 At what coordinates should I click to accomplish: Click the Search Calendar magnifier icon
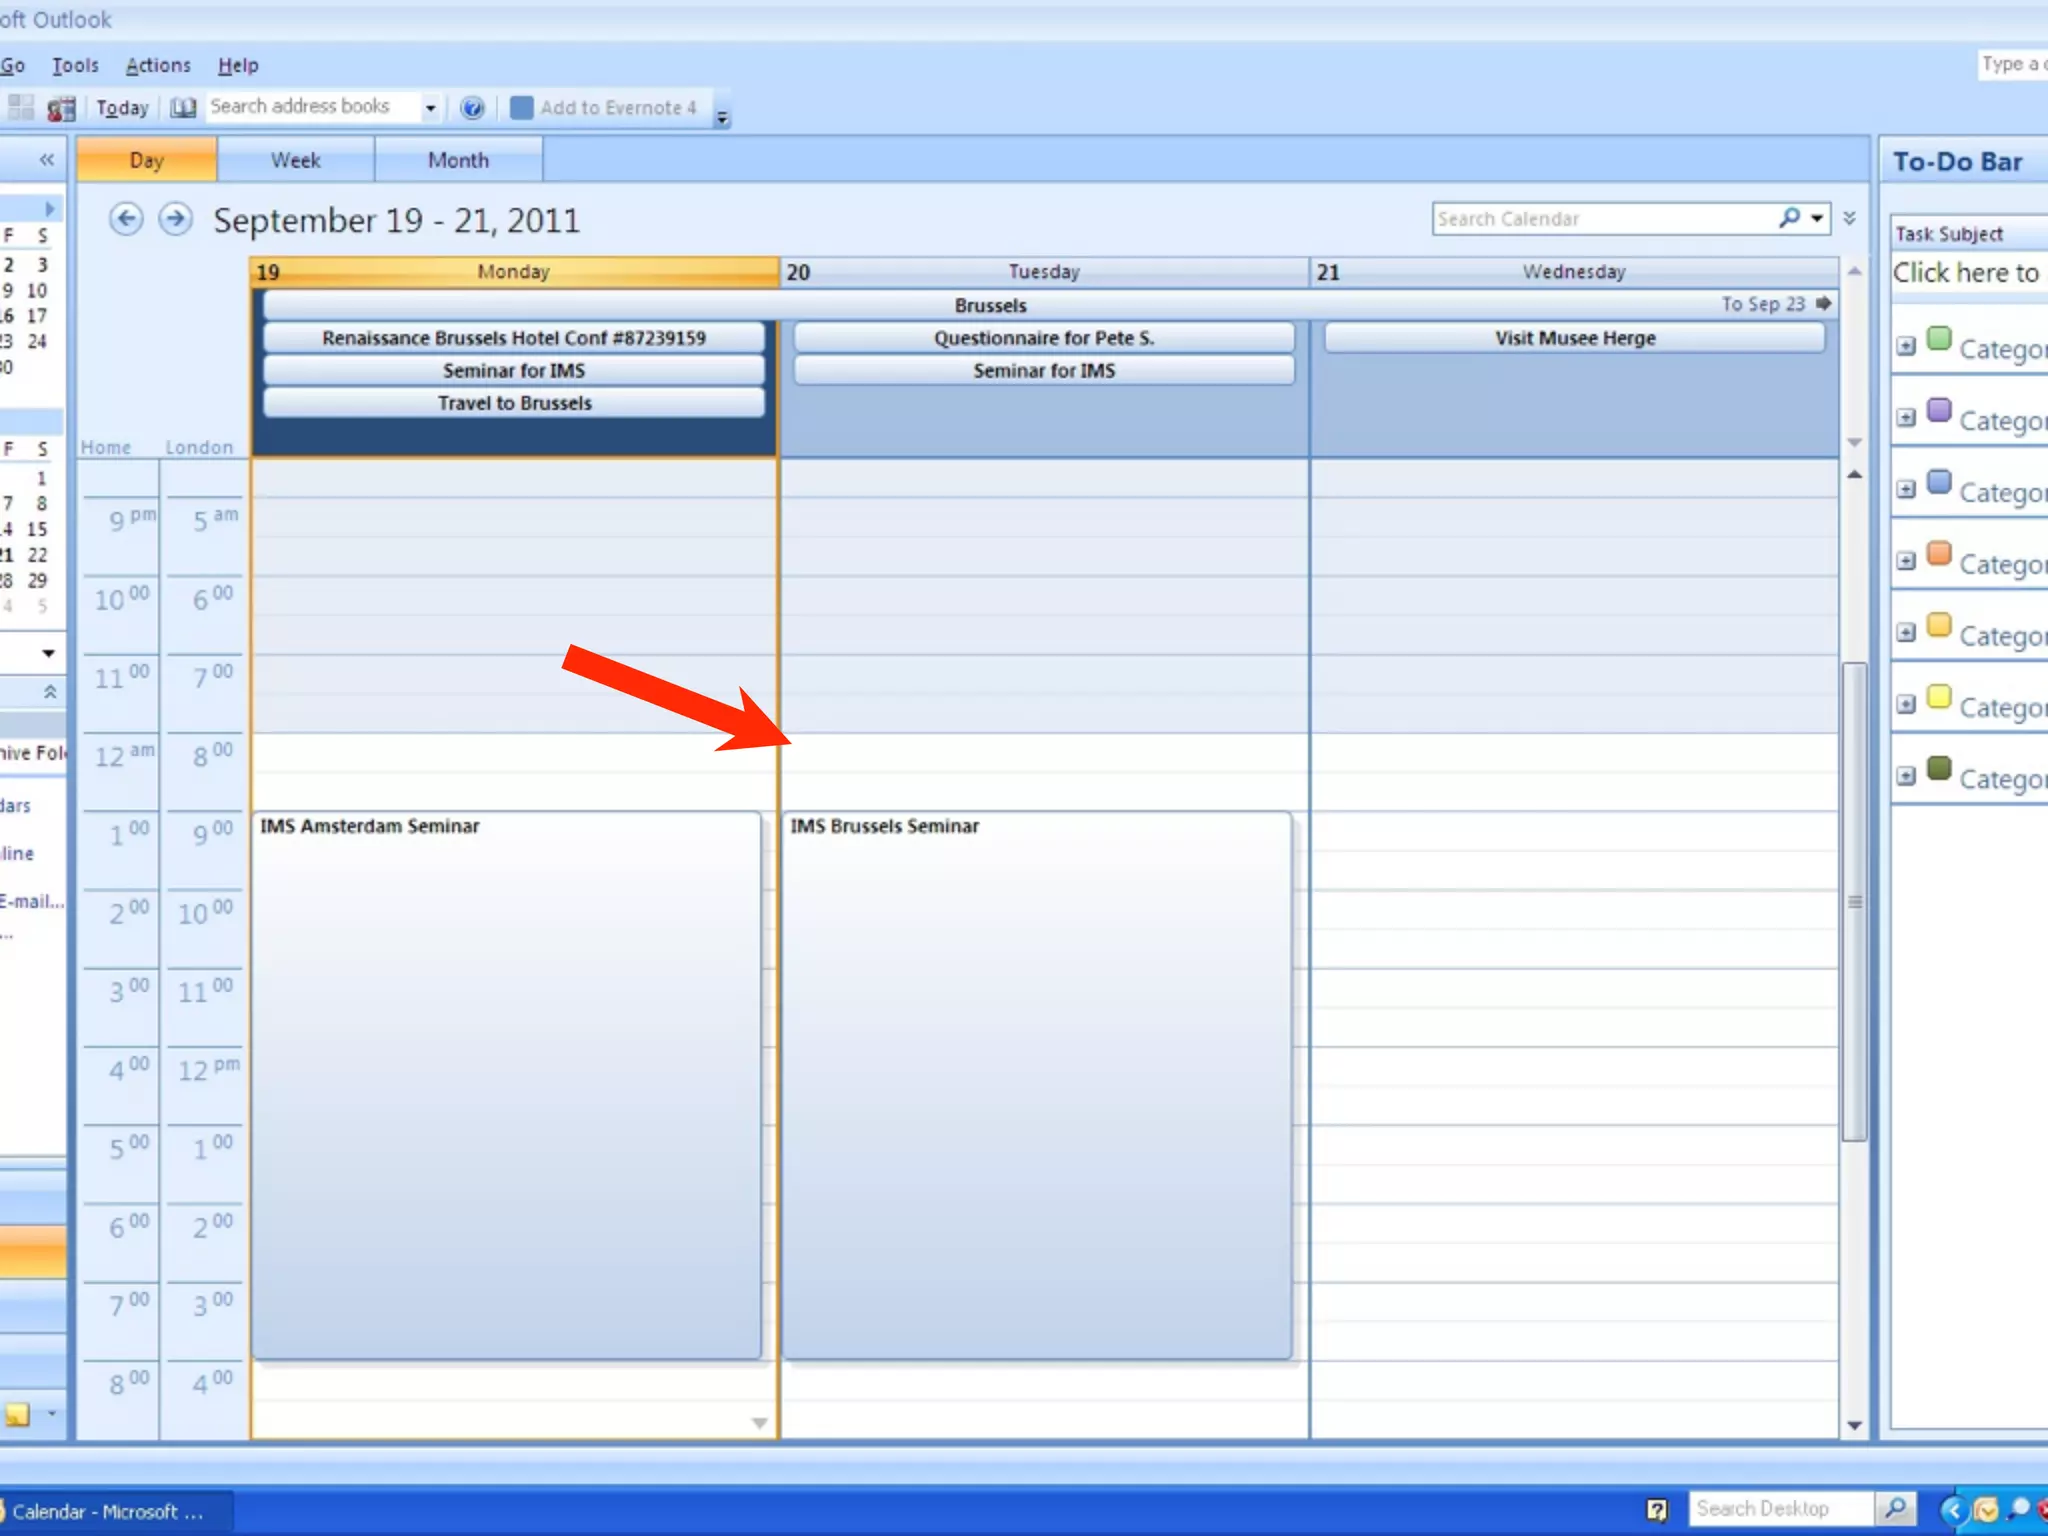(x=1789, y=218)
